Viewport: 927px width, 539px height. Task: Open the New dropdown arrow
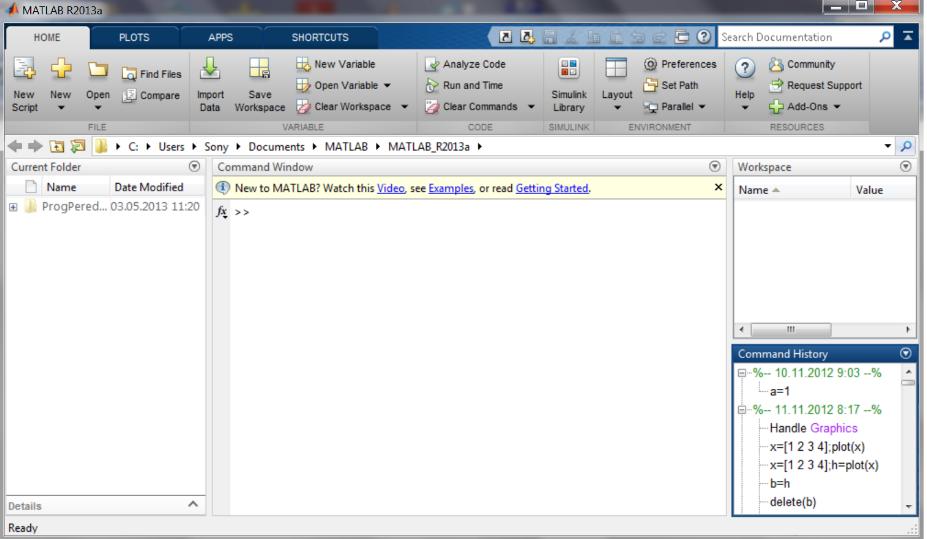[61, 108]
